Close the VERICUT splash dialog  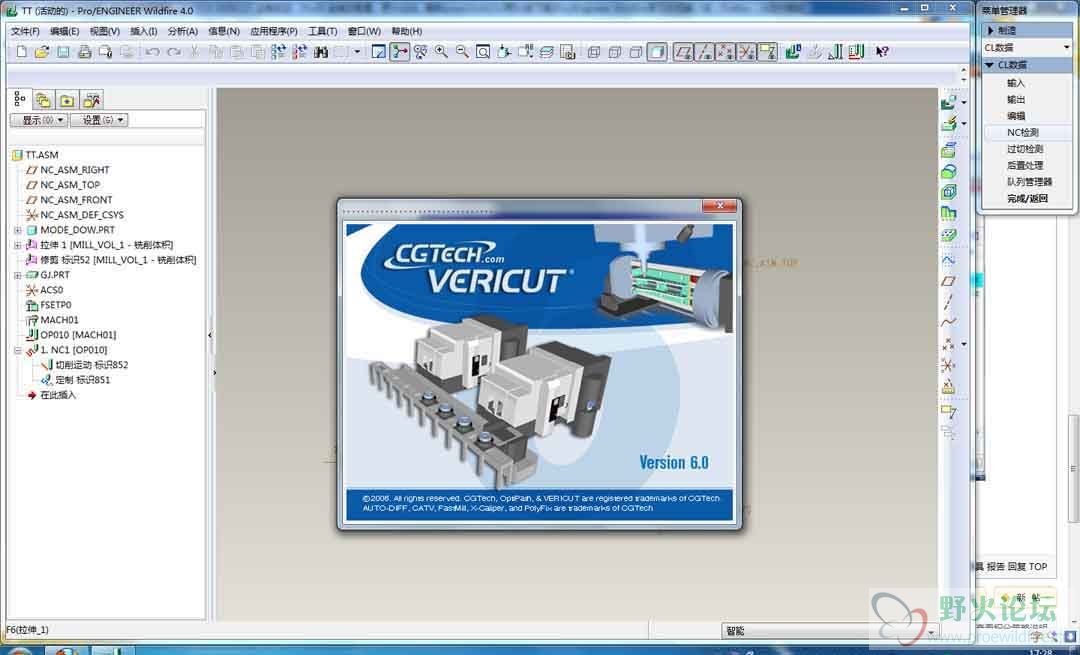(x=720, y=205)
